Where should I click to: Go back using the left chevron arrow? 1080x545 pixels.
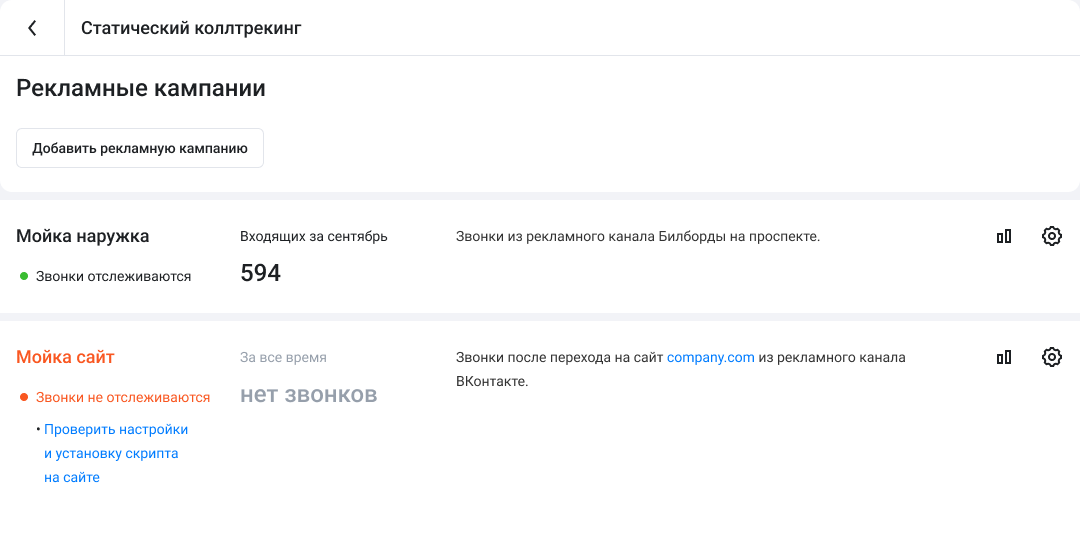(x=32, y=28)
